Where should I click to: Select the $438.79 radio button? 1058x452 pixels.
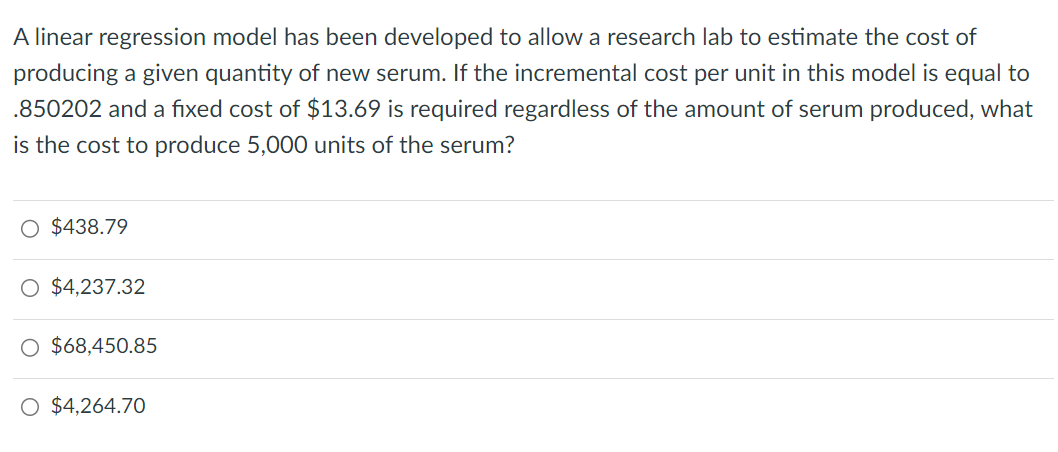pos(30,228)
